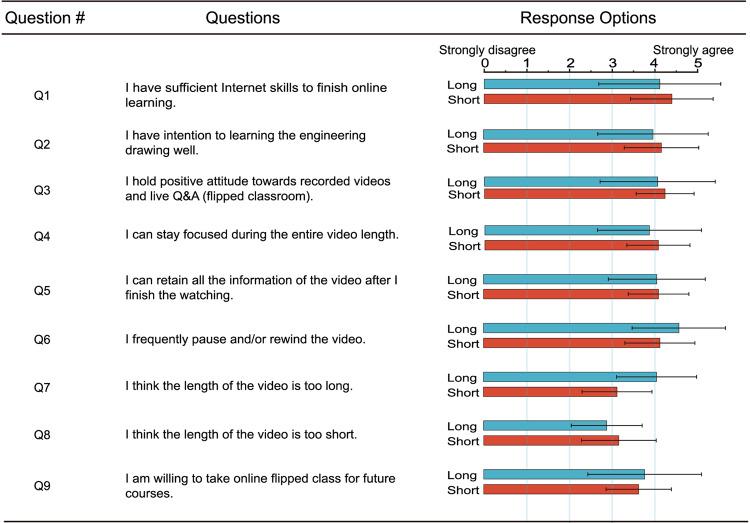750x523 pixels.
Task: Click the red Short bar for Q1
Action: (576, 99)
